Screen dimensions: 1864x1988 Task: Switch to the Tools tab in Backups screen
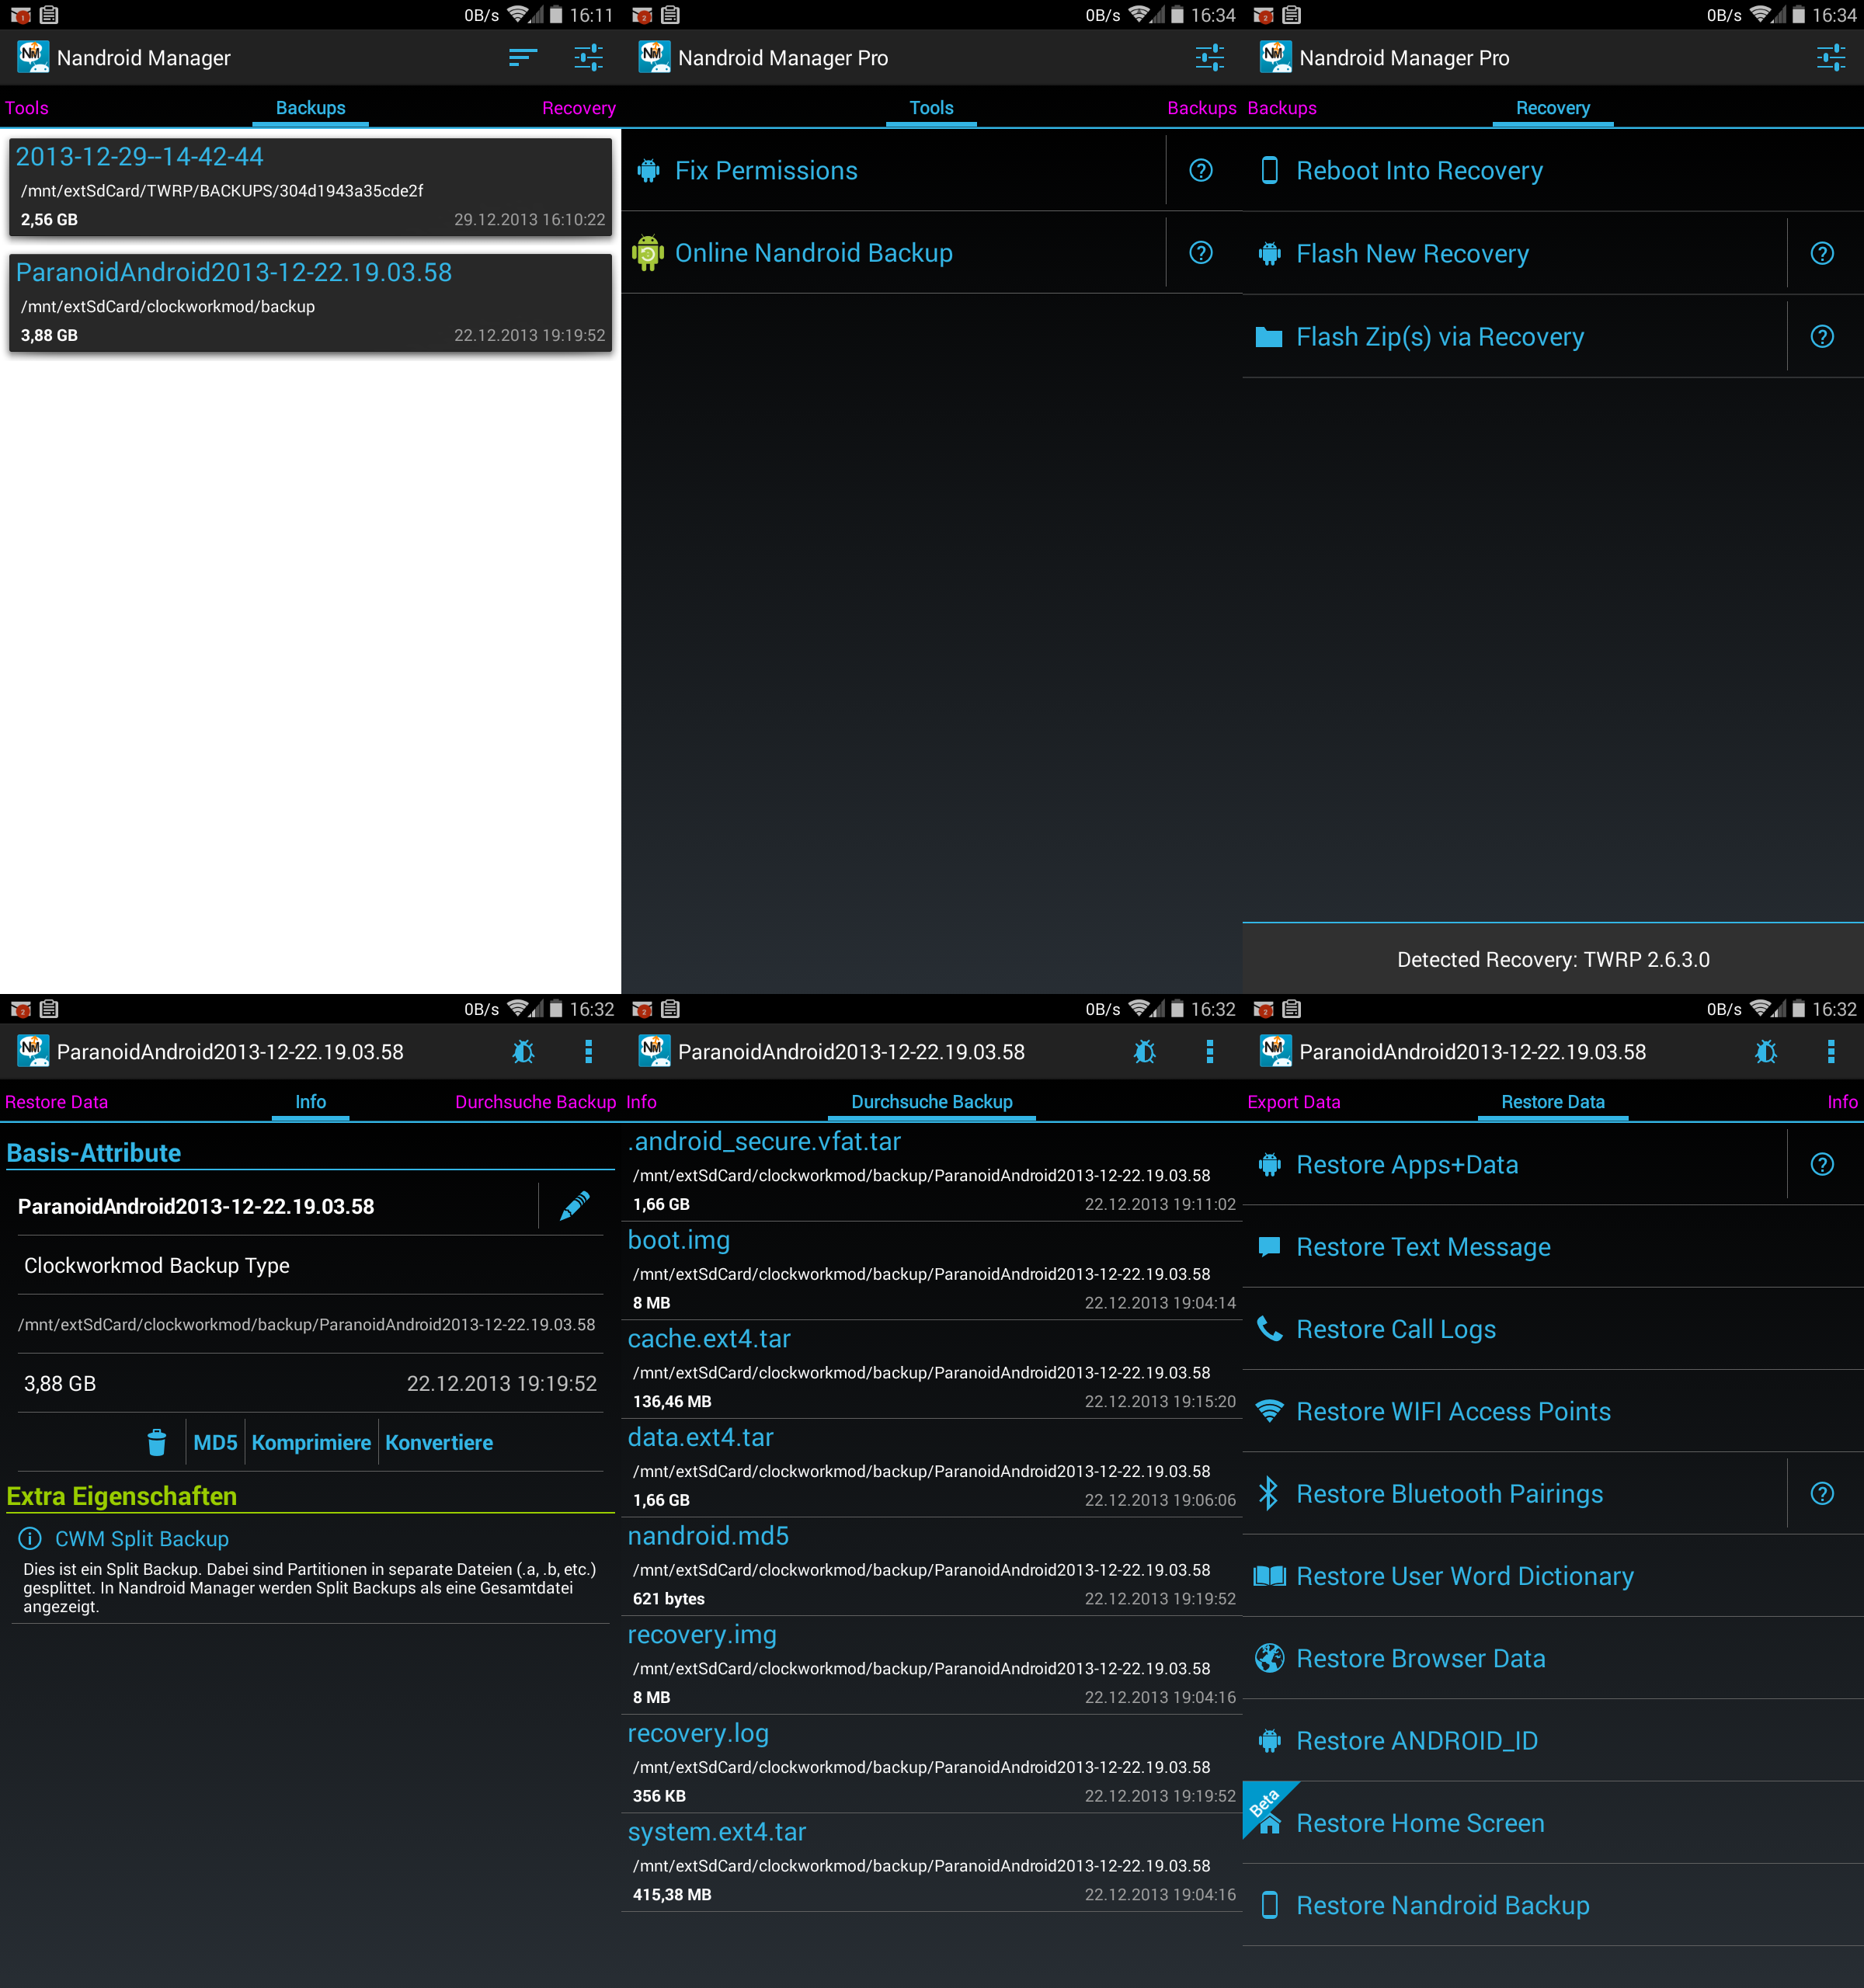[27, 108]
